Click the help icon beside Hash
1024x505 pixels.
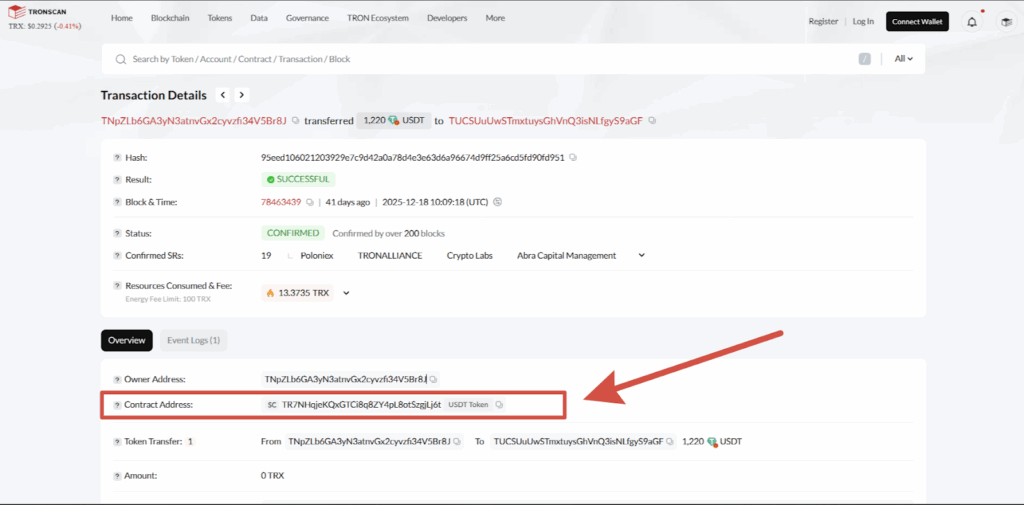pos(117,158)
